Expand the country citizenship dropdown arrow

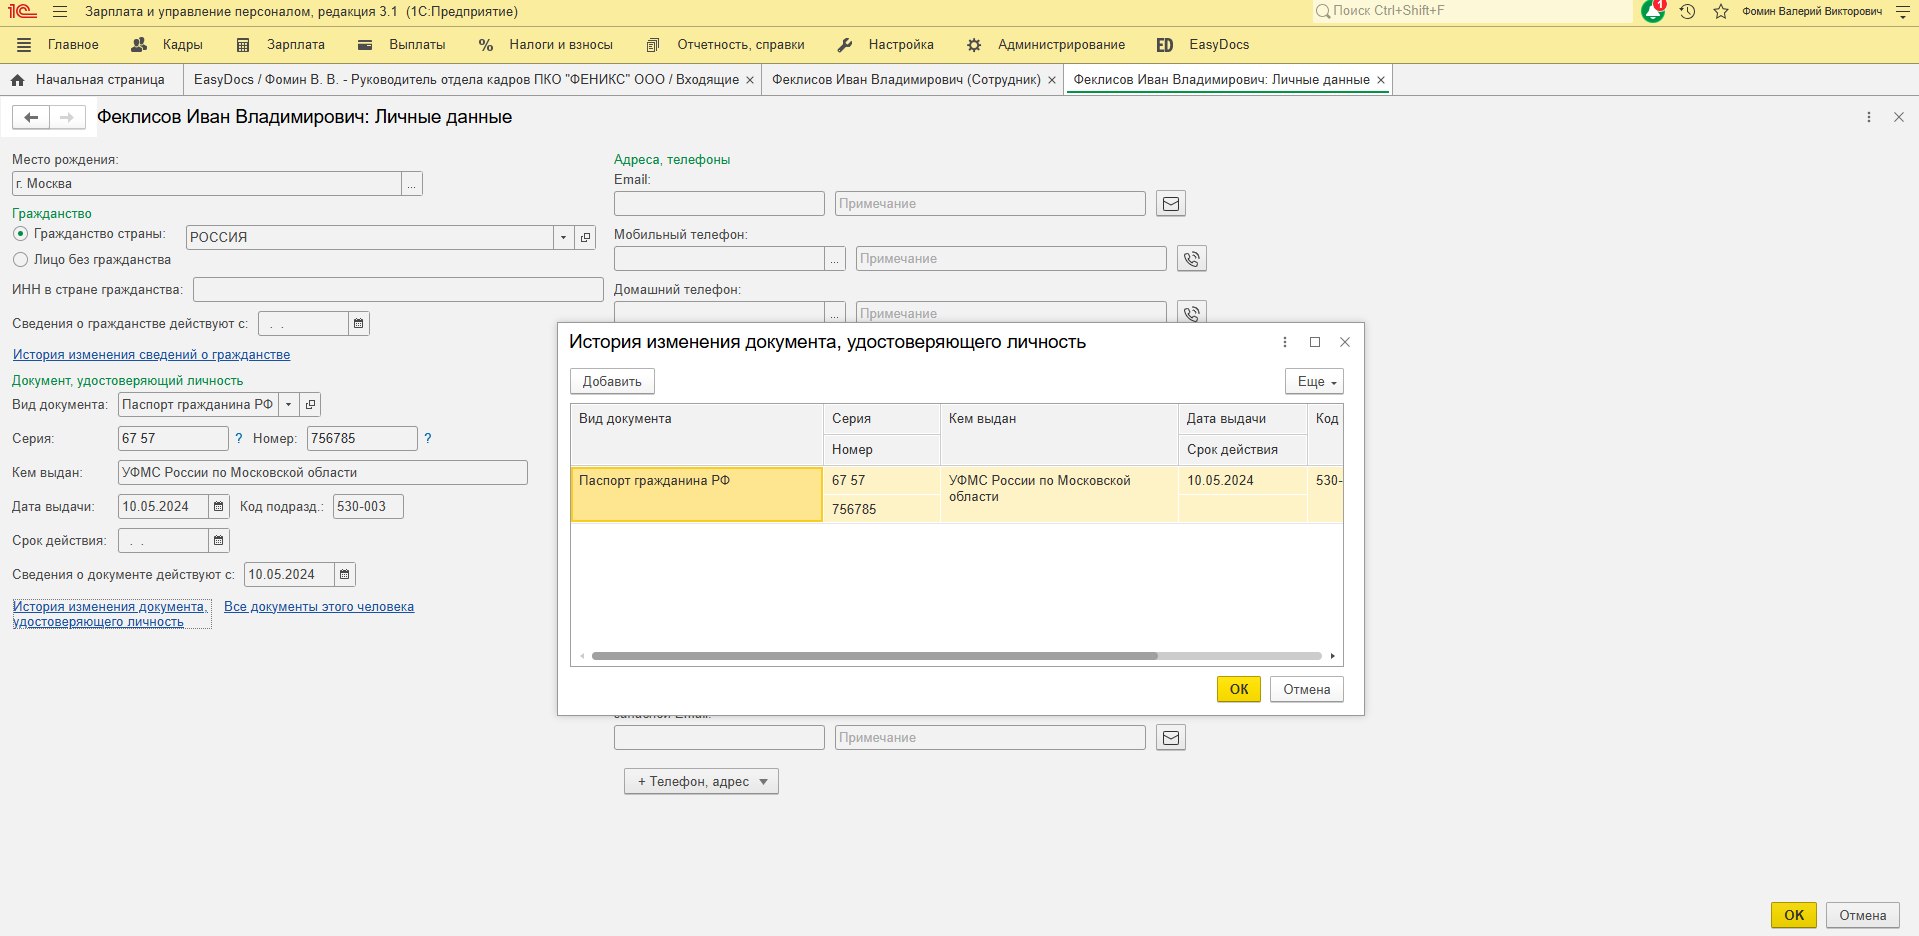(564, 238)
